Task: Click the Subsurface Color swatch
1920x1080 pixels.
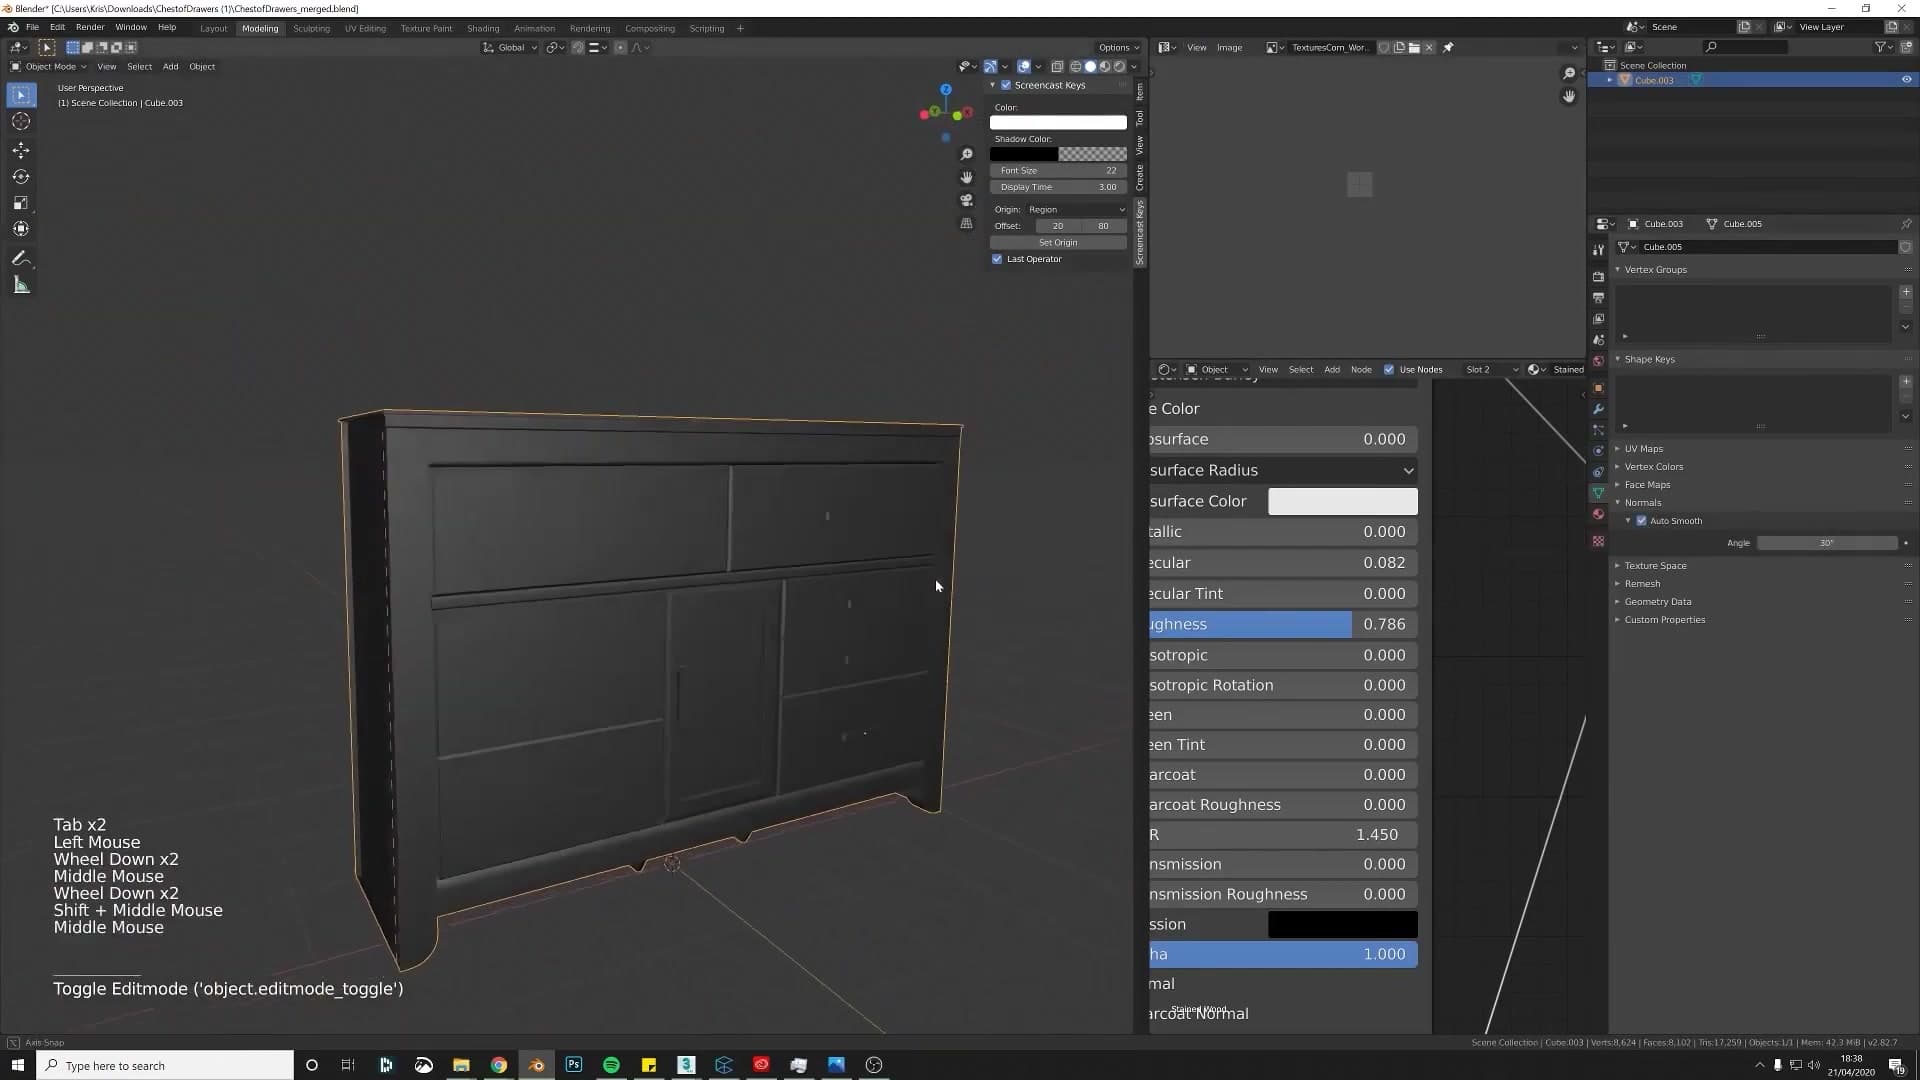Action: (x=1342, y=501)
